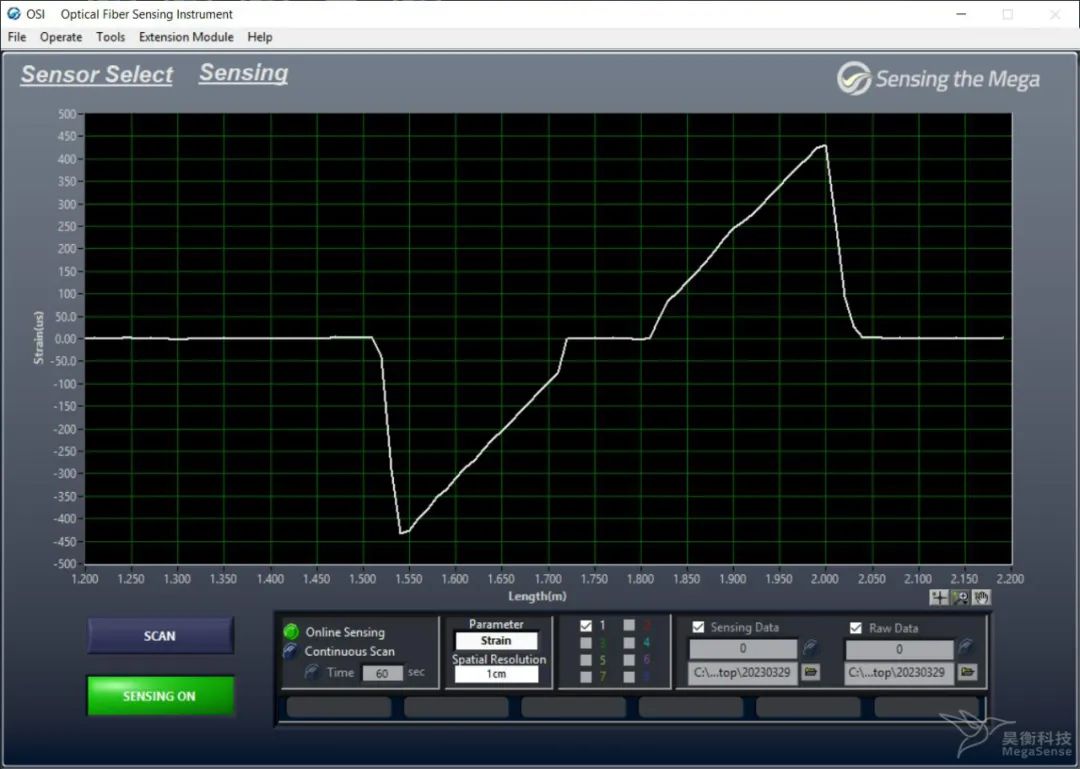Click the Raw Data count field
The image size is (1080, 769).
900,649
